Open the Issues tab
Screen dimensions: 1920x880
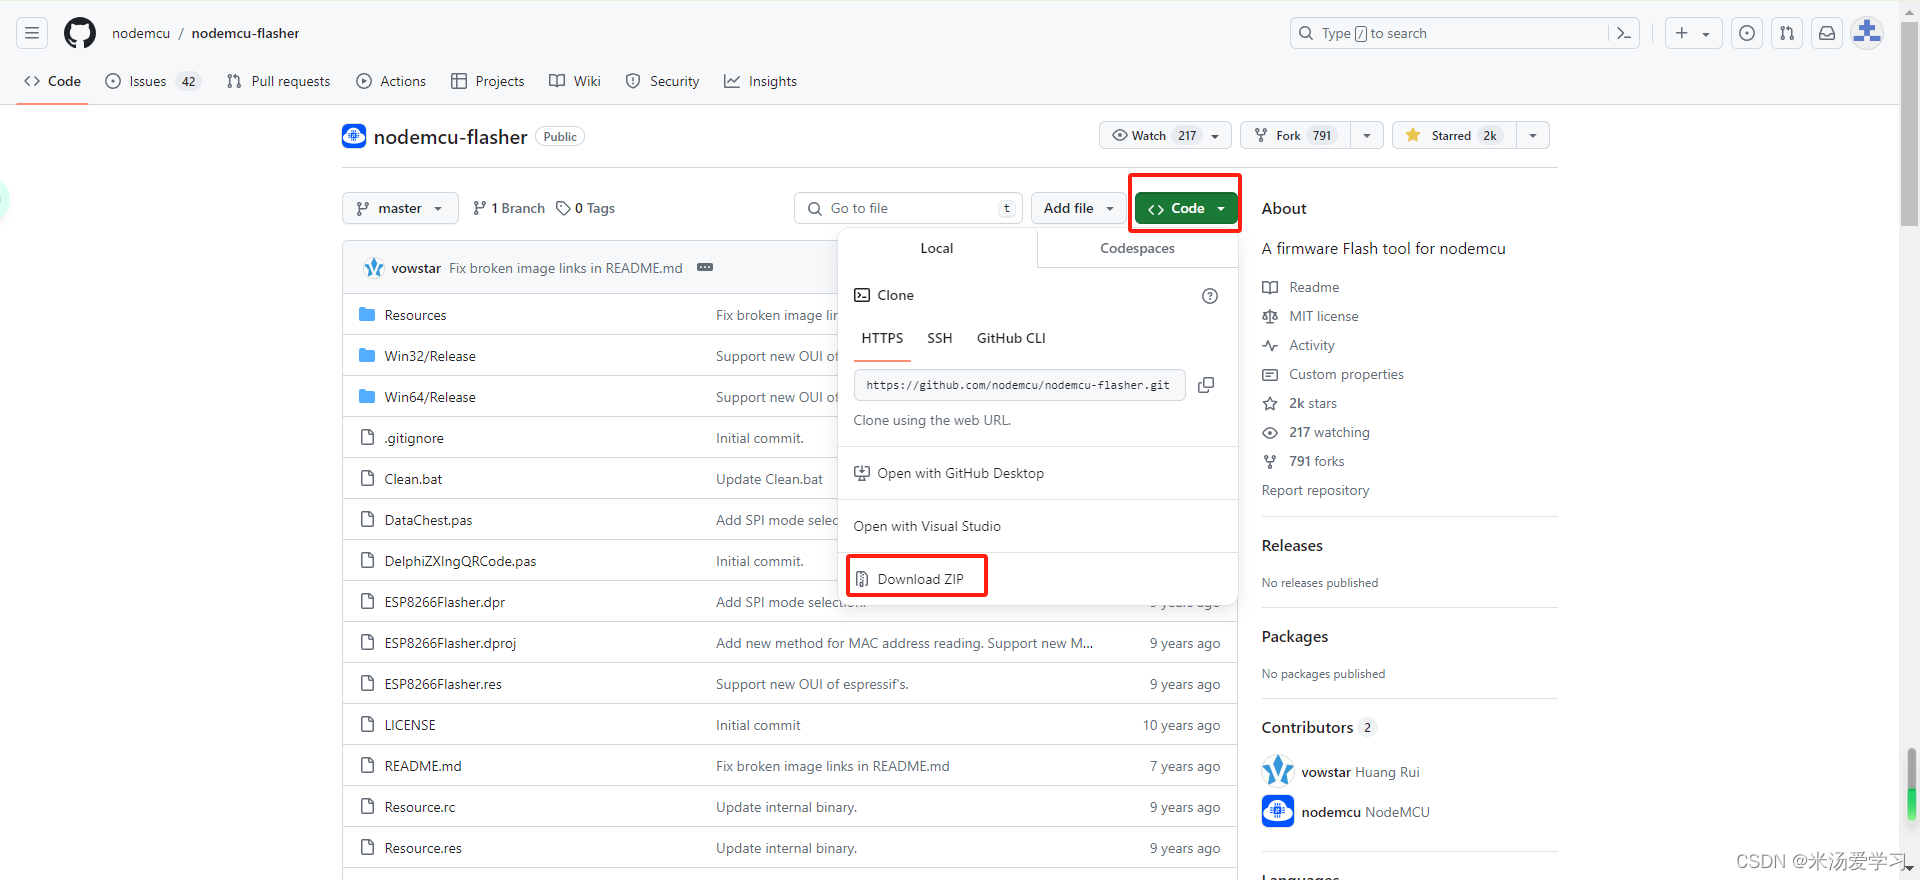153,81
